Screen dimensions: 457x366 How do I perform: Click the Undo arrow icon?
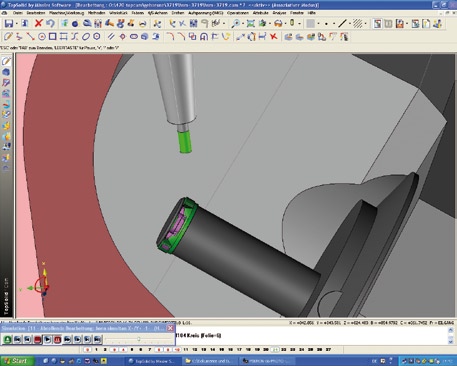[50, 23]
